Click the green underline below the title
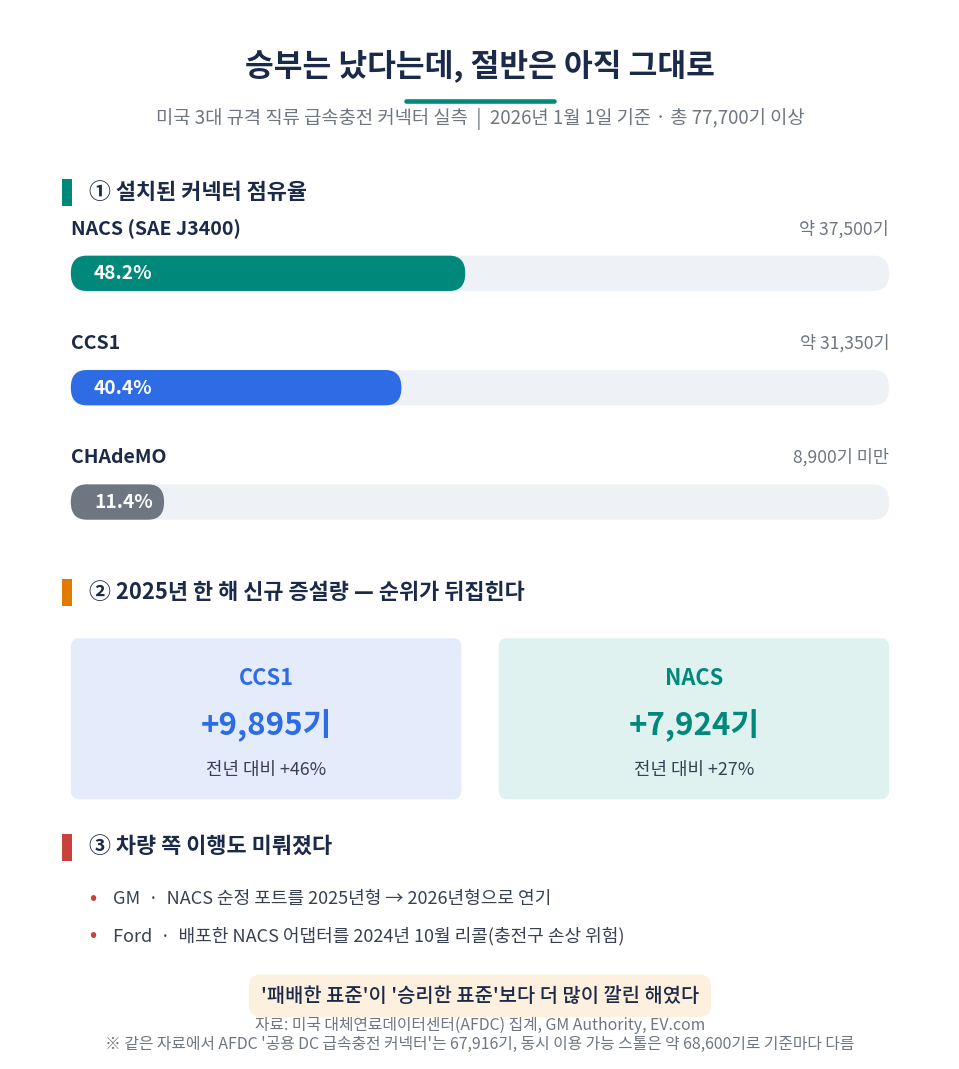The width and height of the screenshot is (959, 1069). (x=480, y=102)
